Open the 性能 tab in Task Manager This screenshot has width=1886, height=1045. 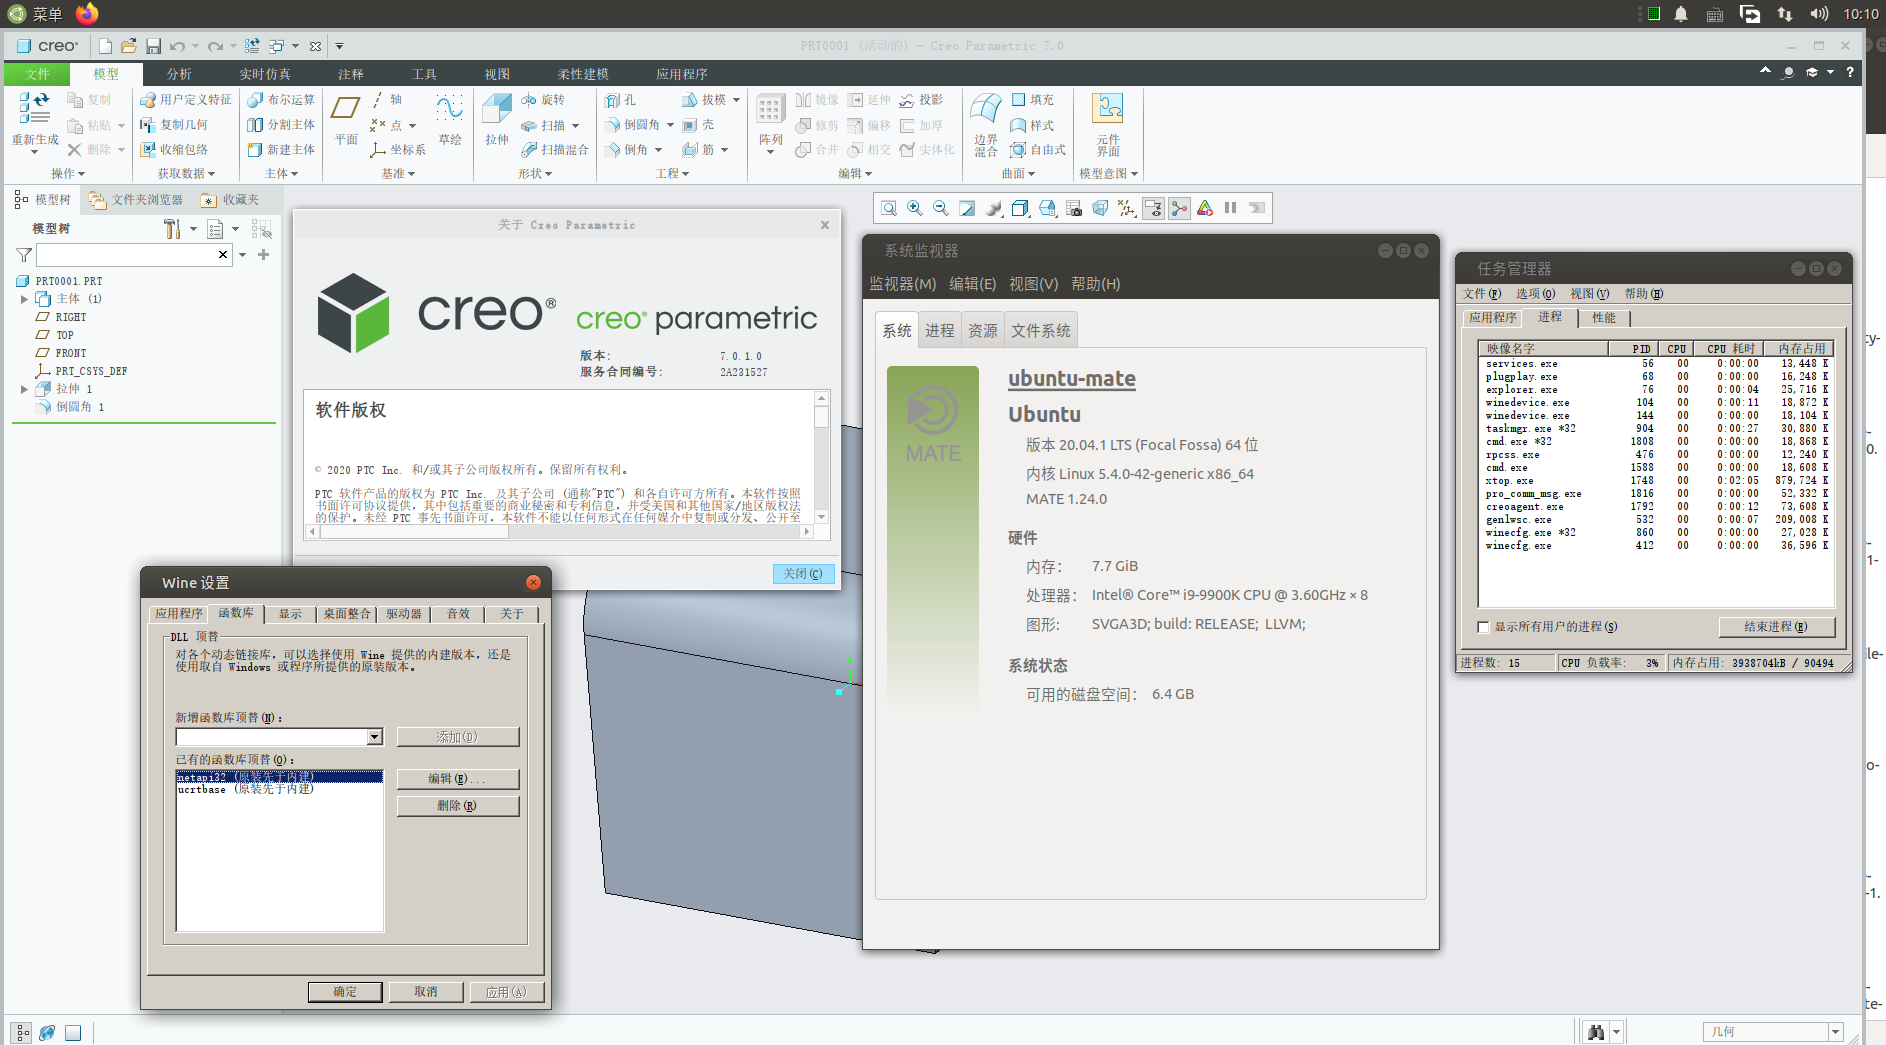coord(1603,318)
